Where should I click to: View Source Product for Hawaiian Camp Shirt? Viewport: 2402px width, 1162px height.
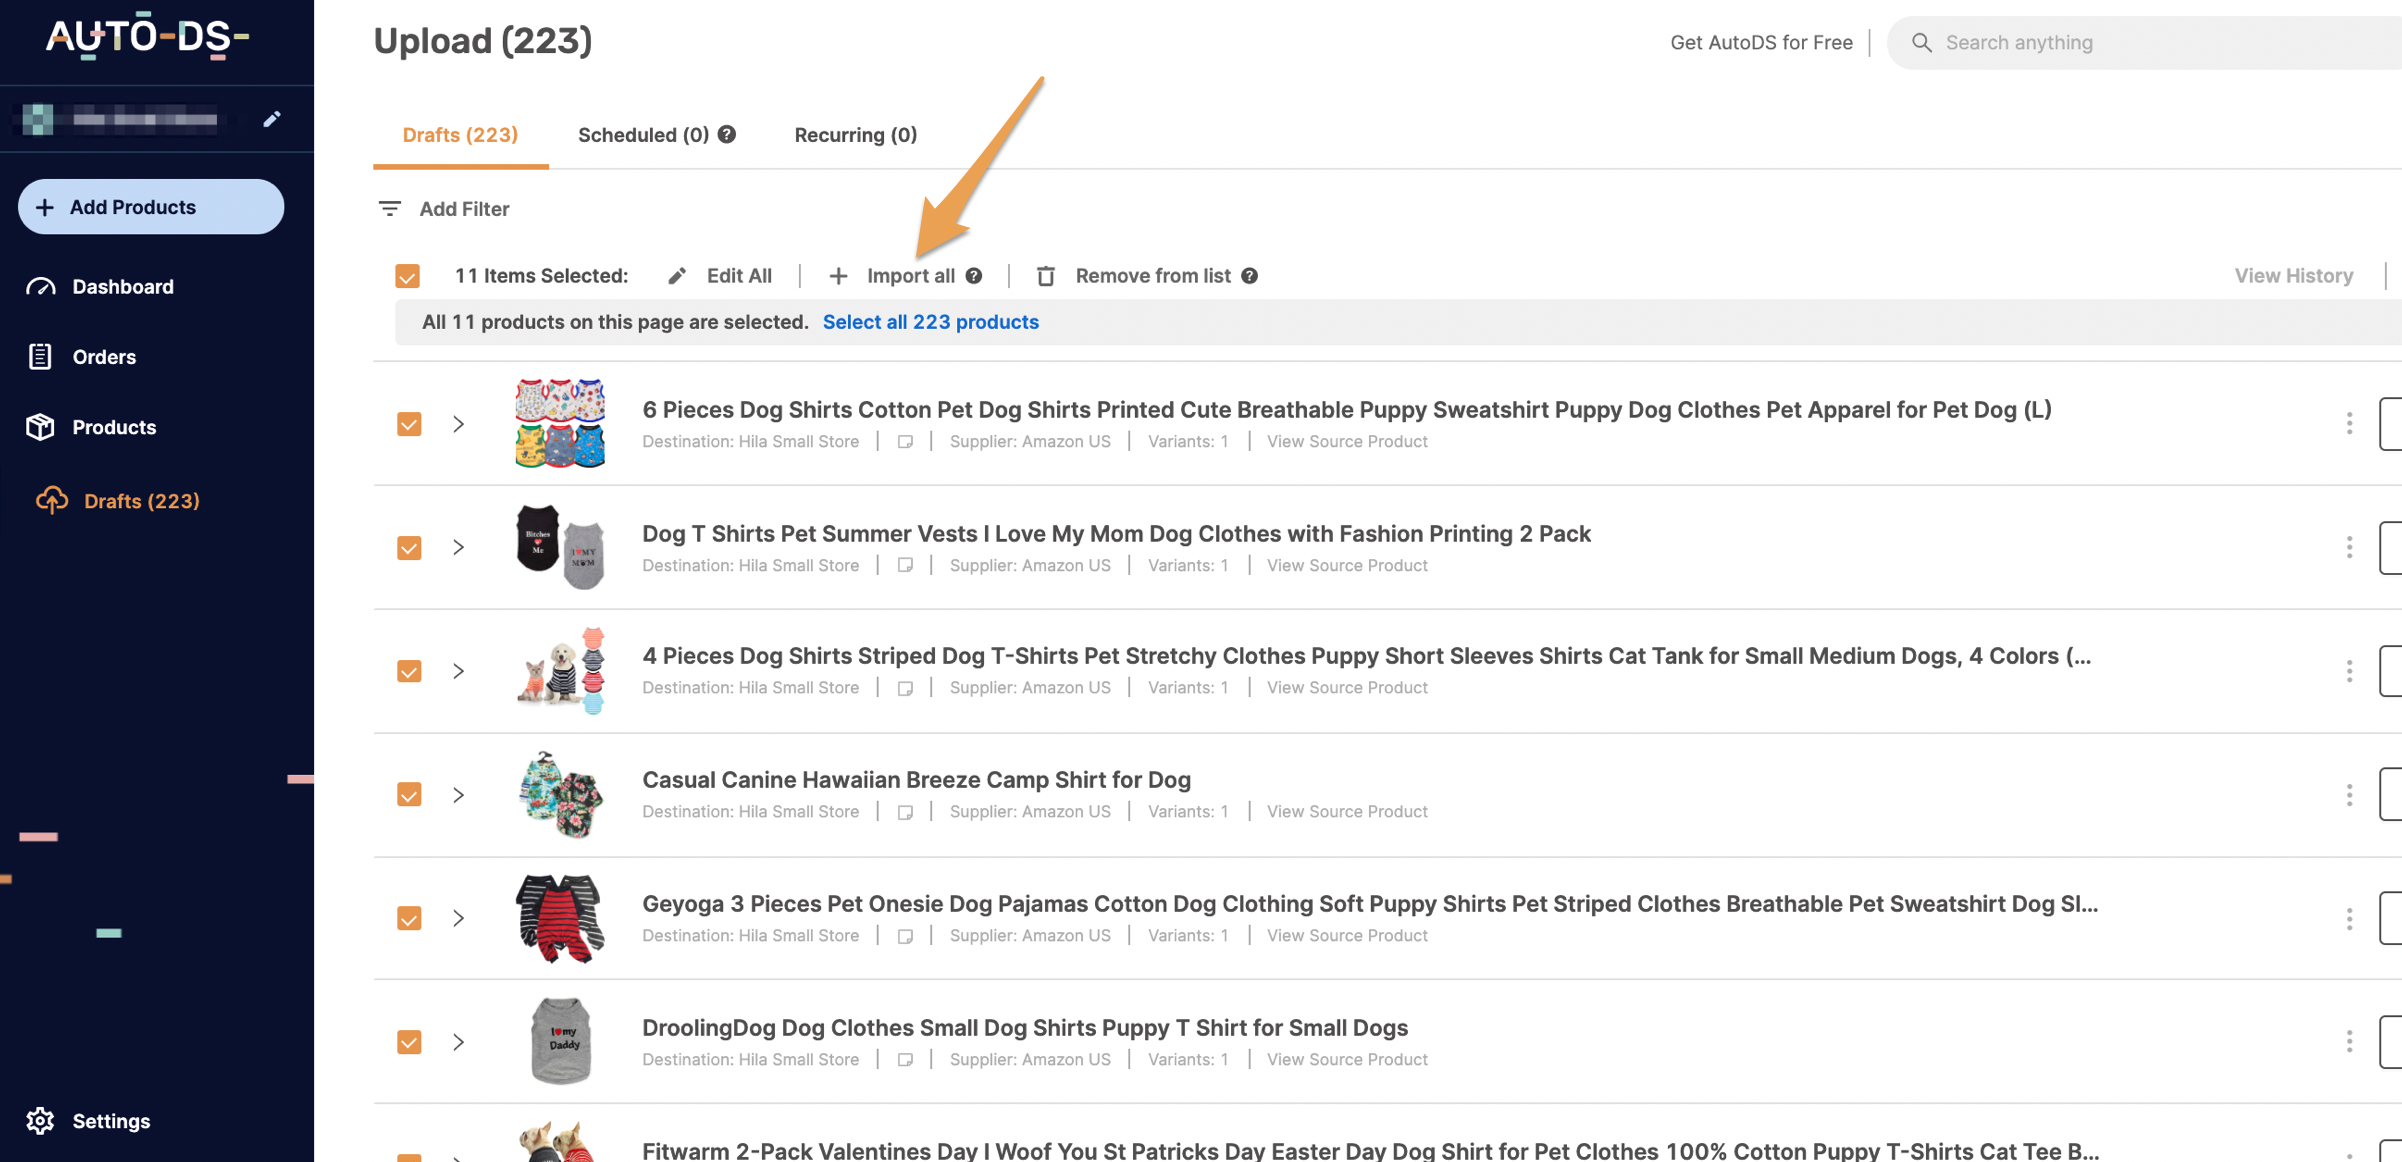pos(1347,812)
